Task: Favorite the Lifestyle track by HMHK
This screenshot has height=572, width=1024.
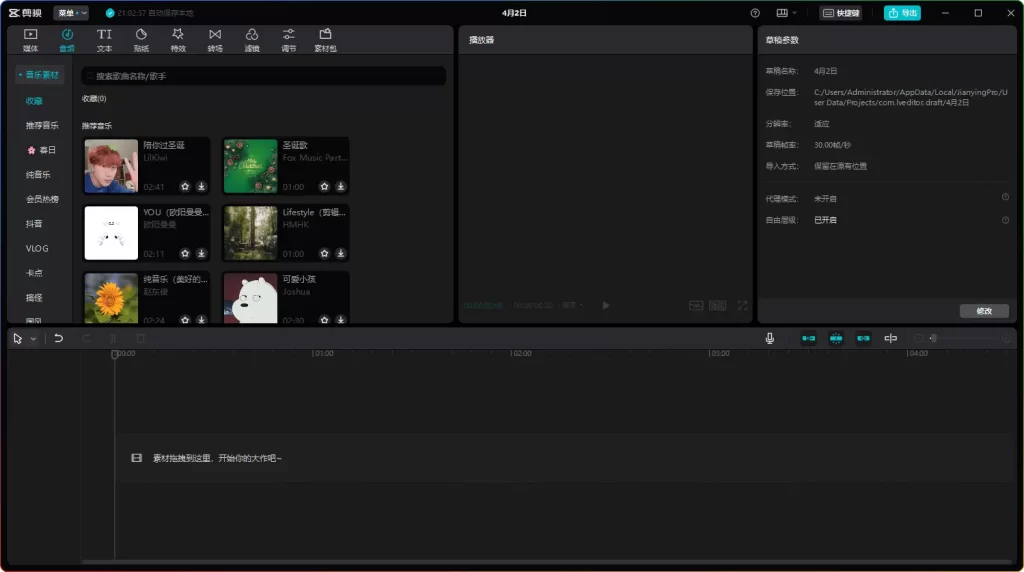Action: (x=325, y=253)
